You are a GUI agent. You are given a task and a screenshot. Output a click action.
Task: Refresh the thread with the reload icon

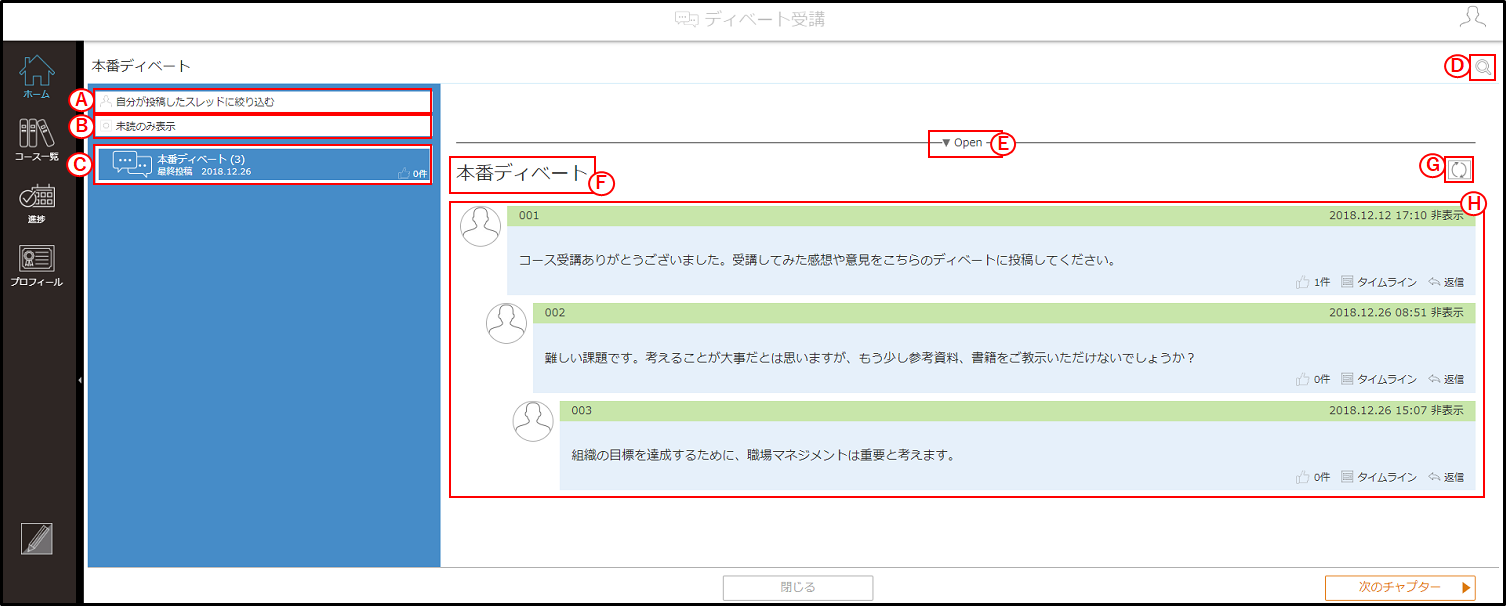(x=1458, y=170)
